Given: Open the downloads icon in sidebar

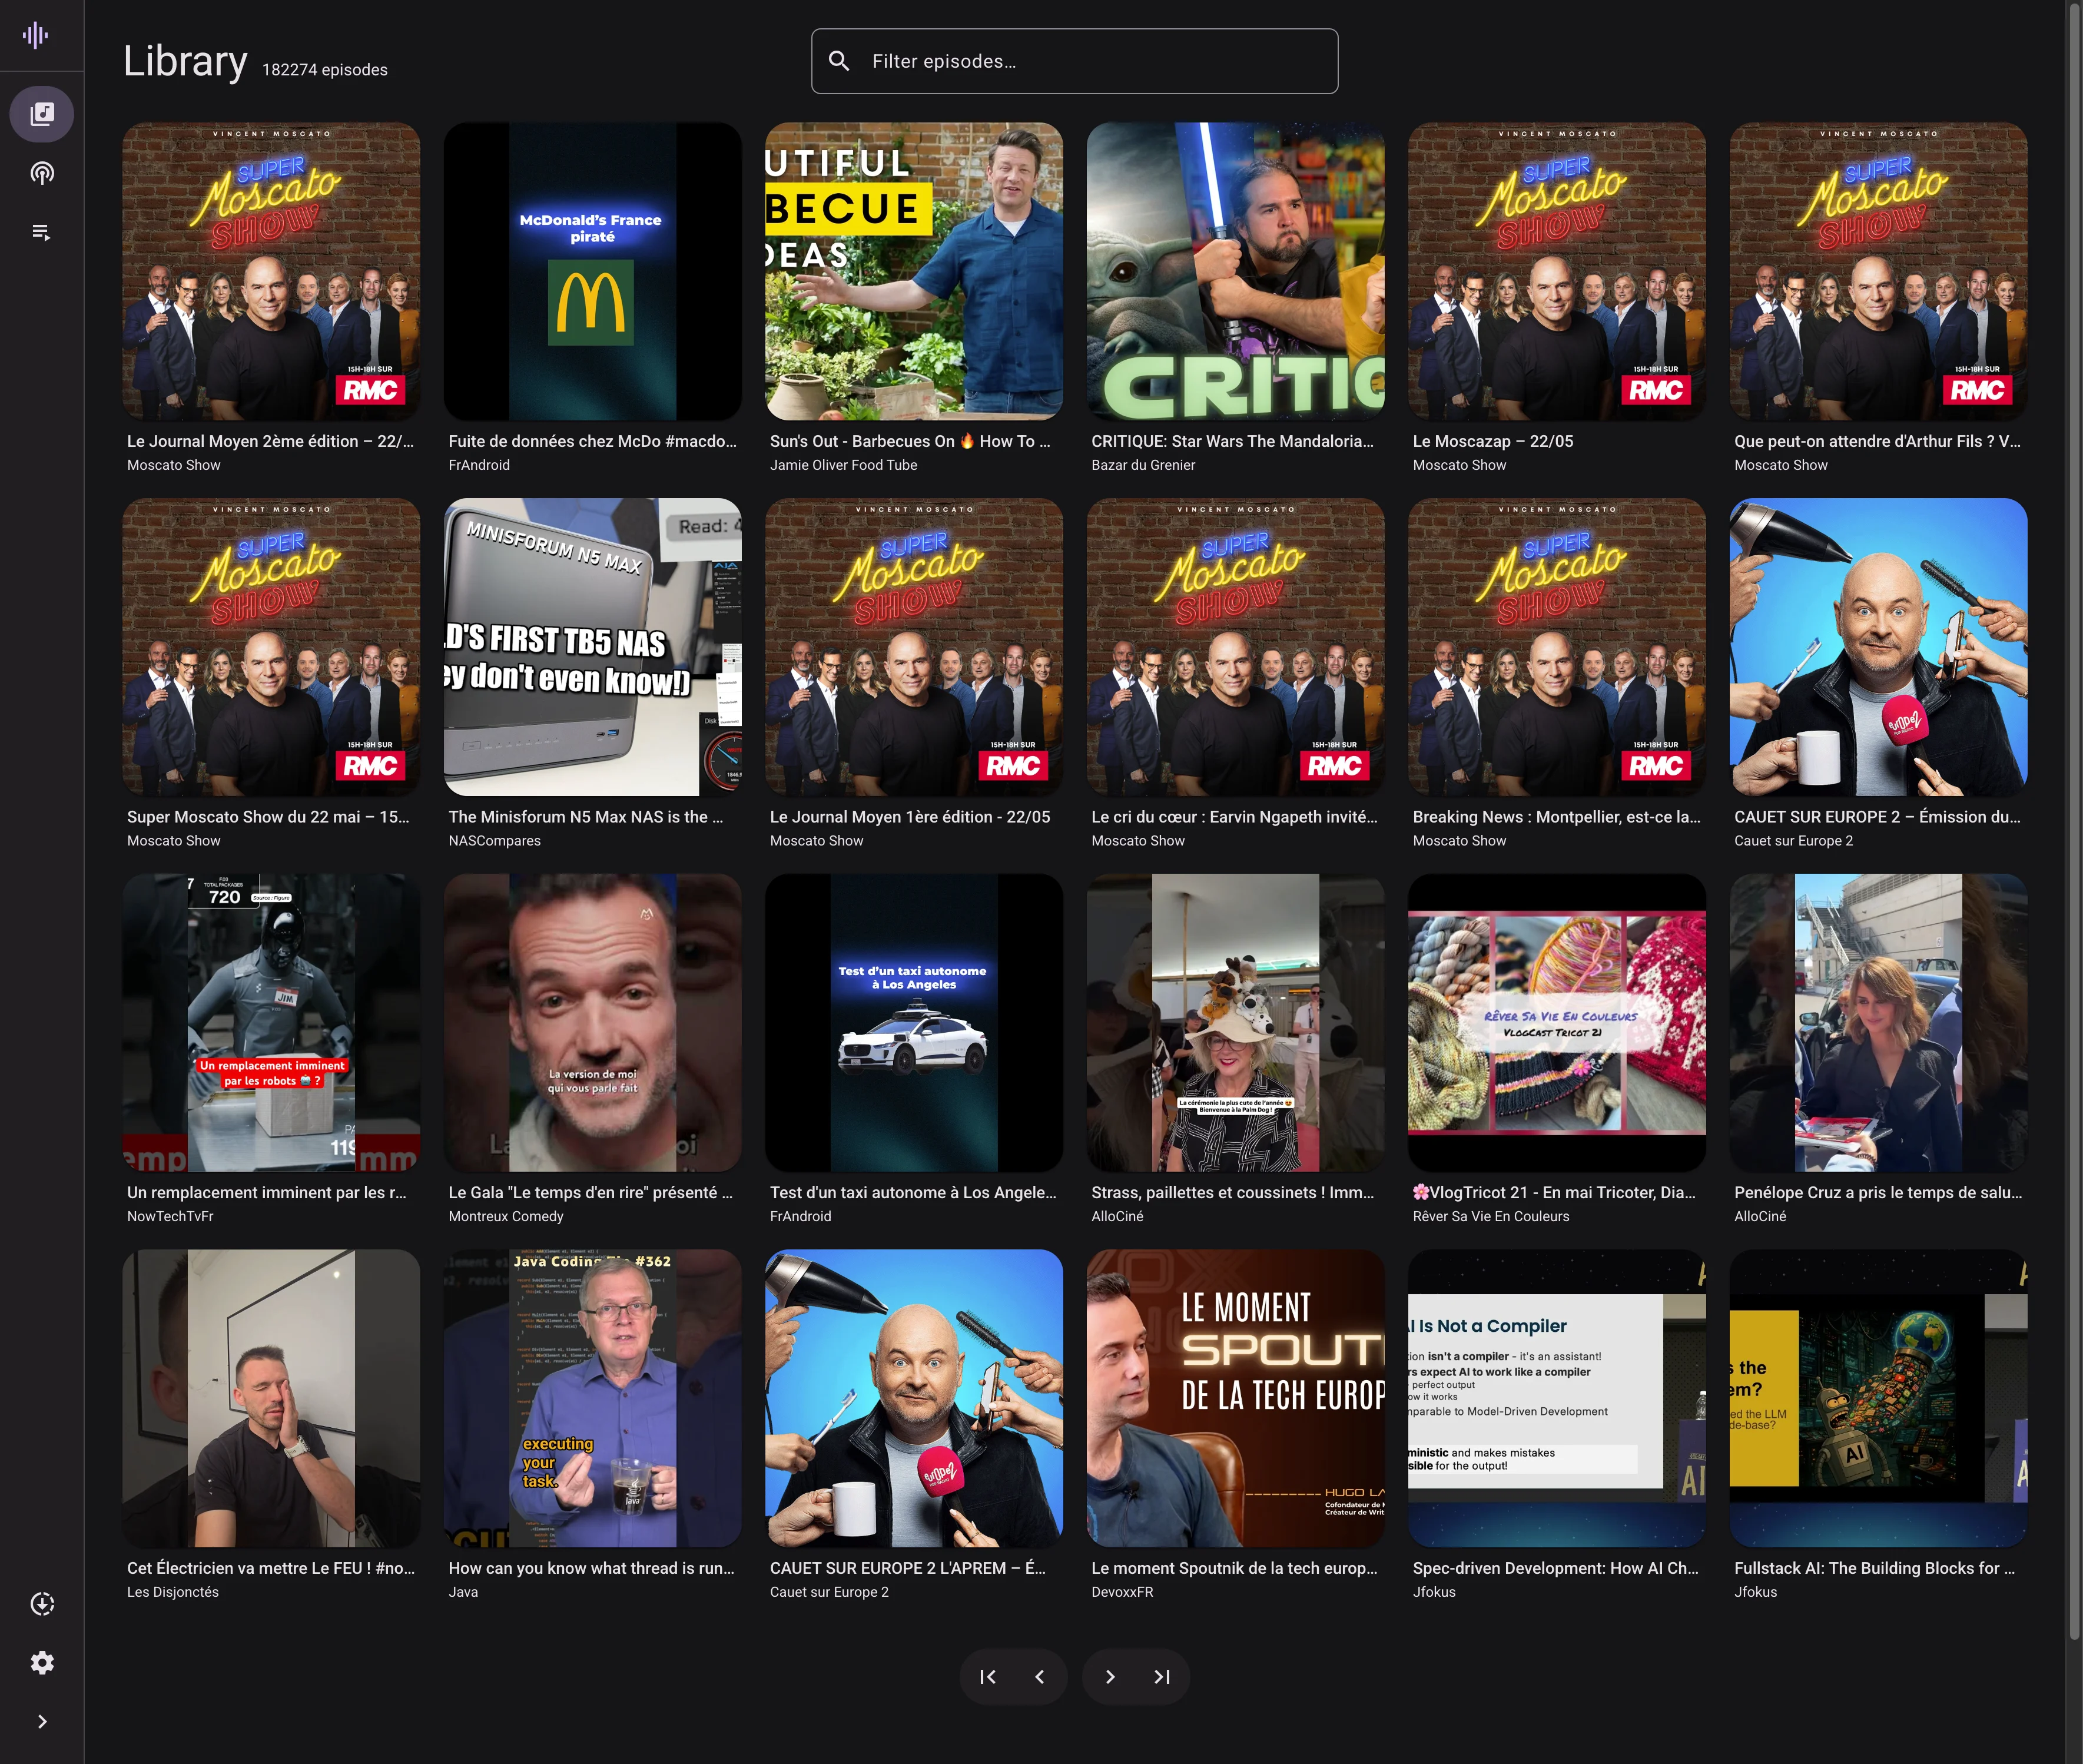Looking at the screenshot, I should 42,1604.
